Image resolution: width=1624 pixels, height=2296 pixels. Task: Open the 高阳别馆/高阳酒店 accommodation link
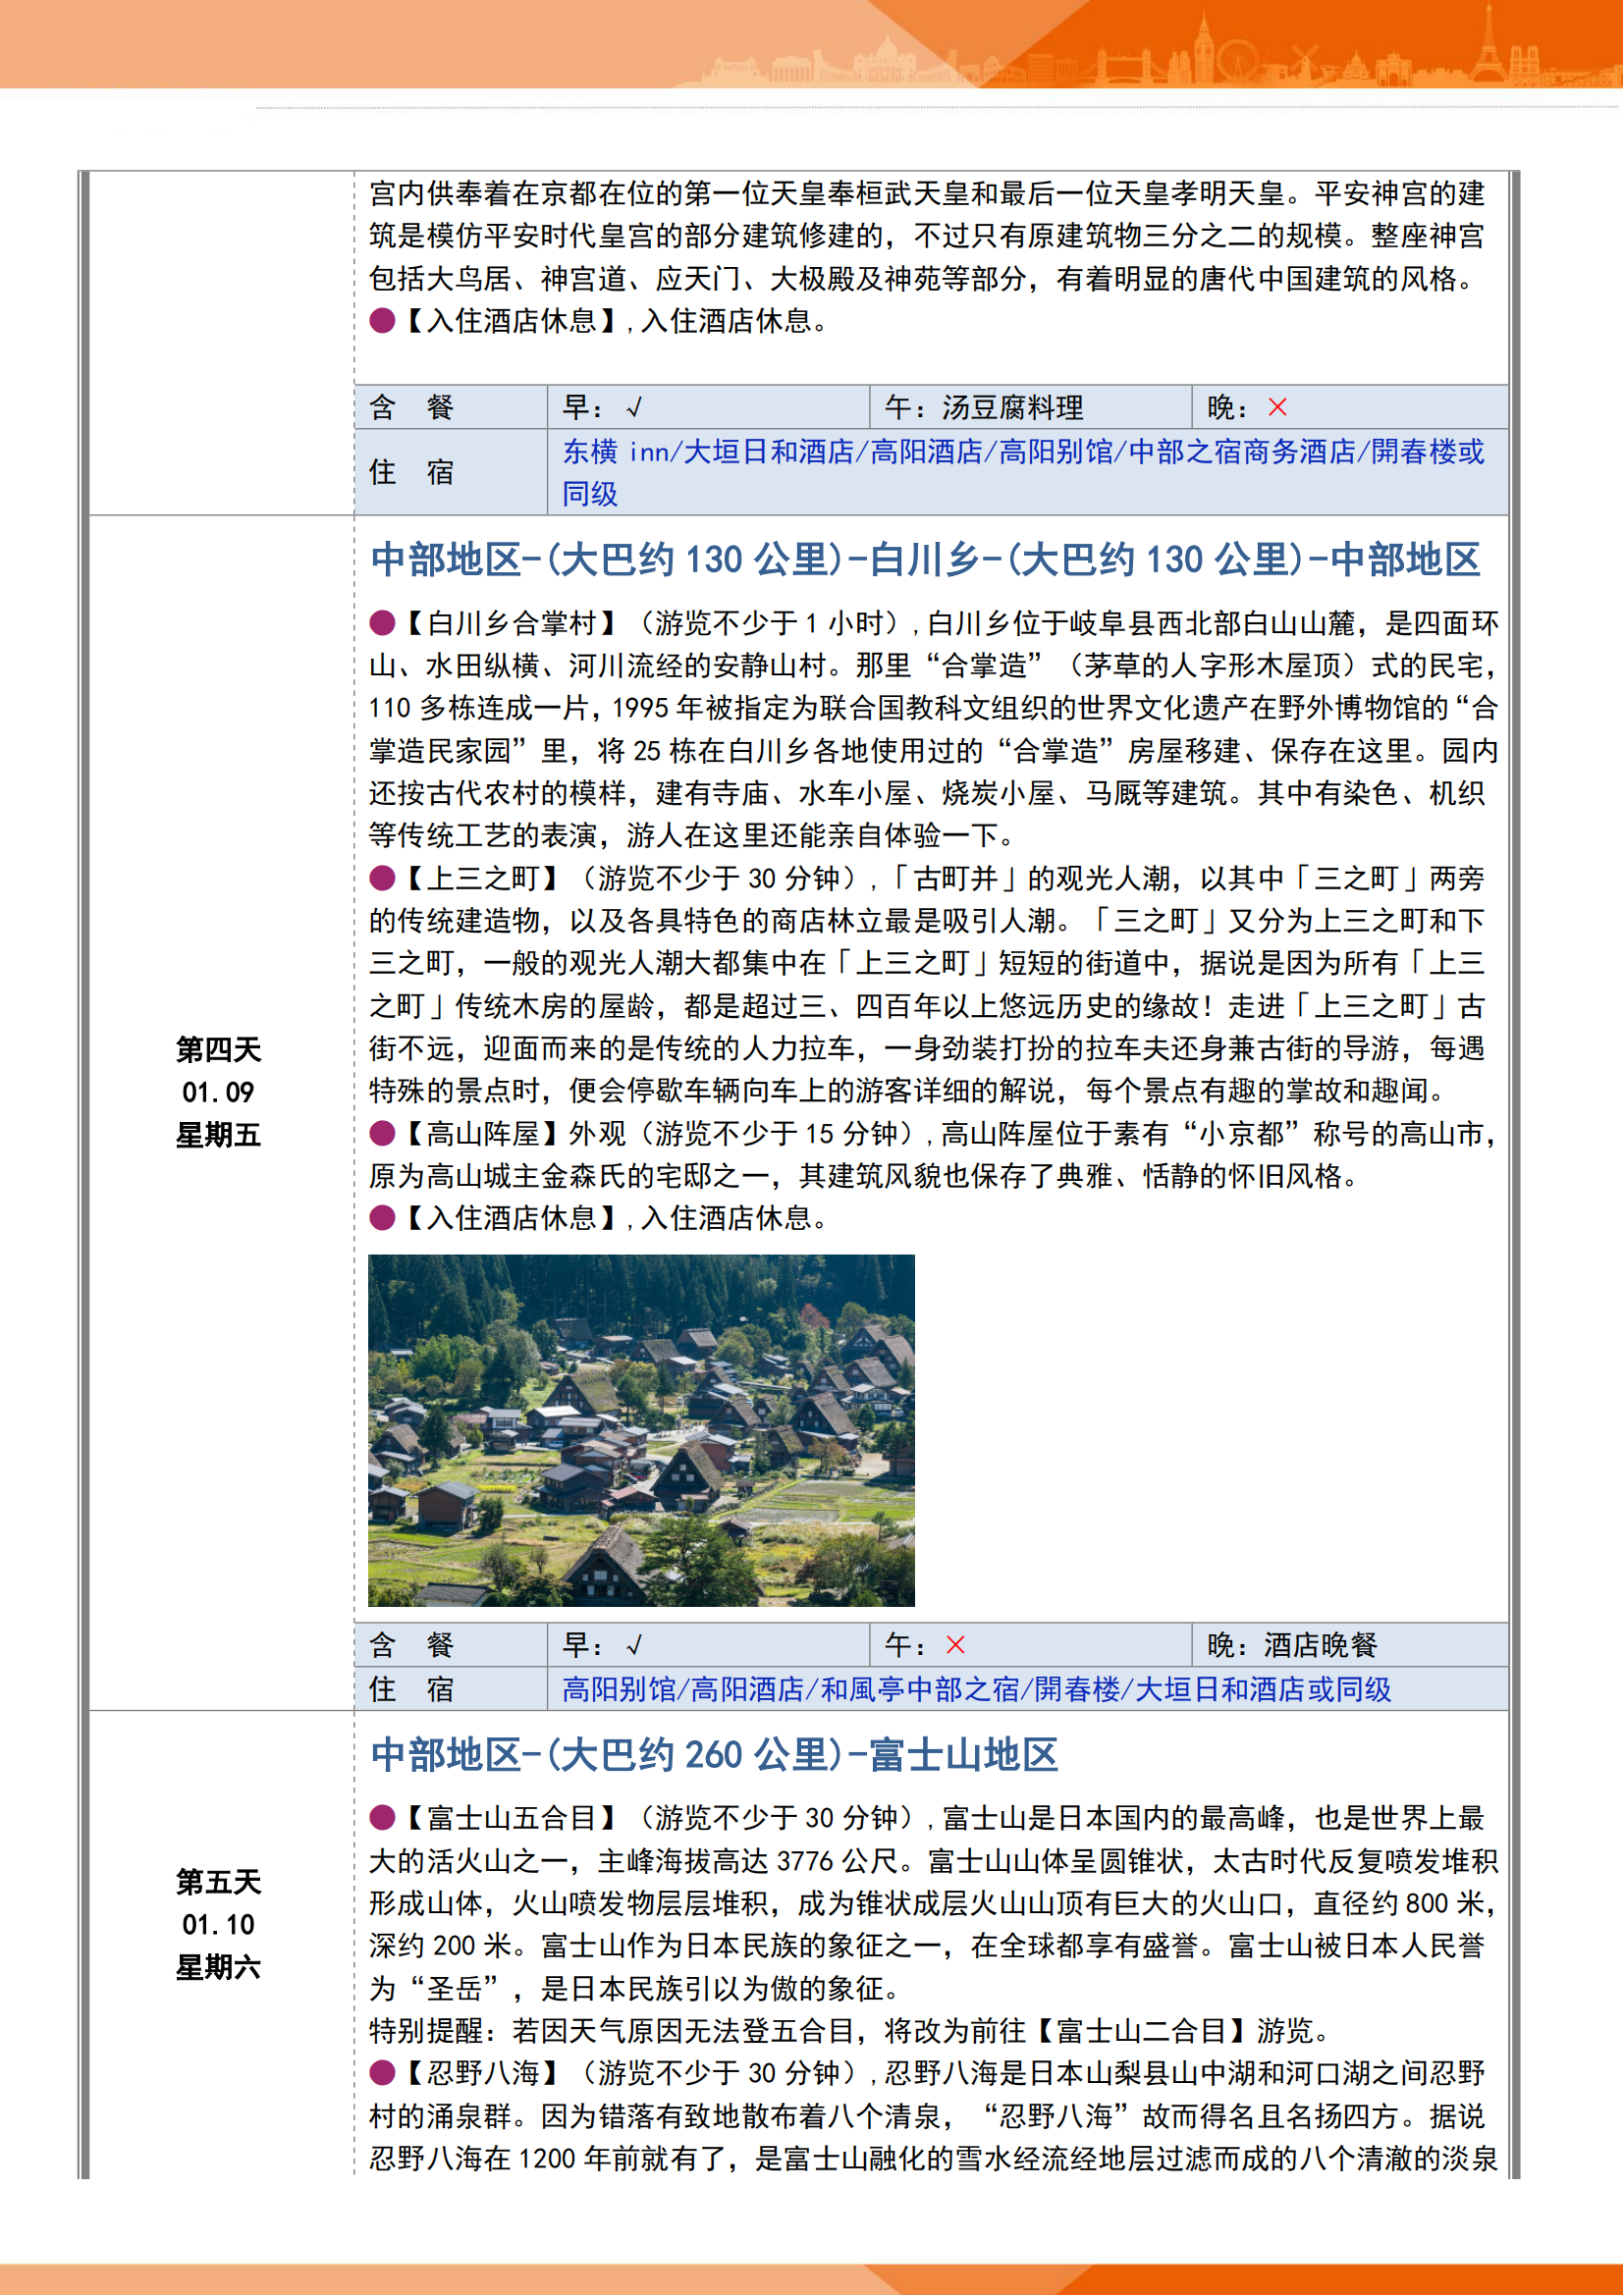coord(976,1690)
